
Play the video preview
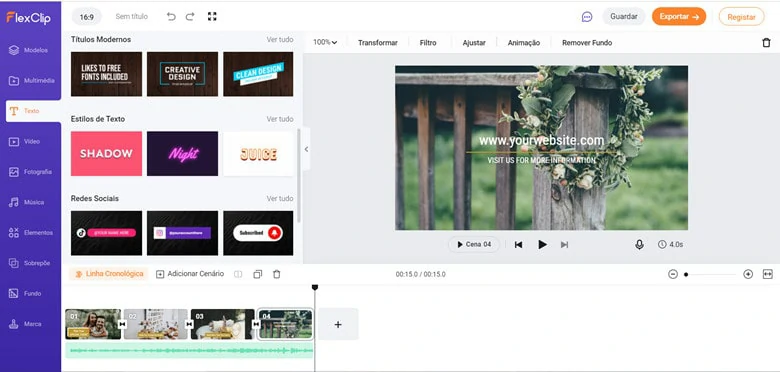tap(542, 245)
